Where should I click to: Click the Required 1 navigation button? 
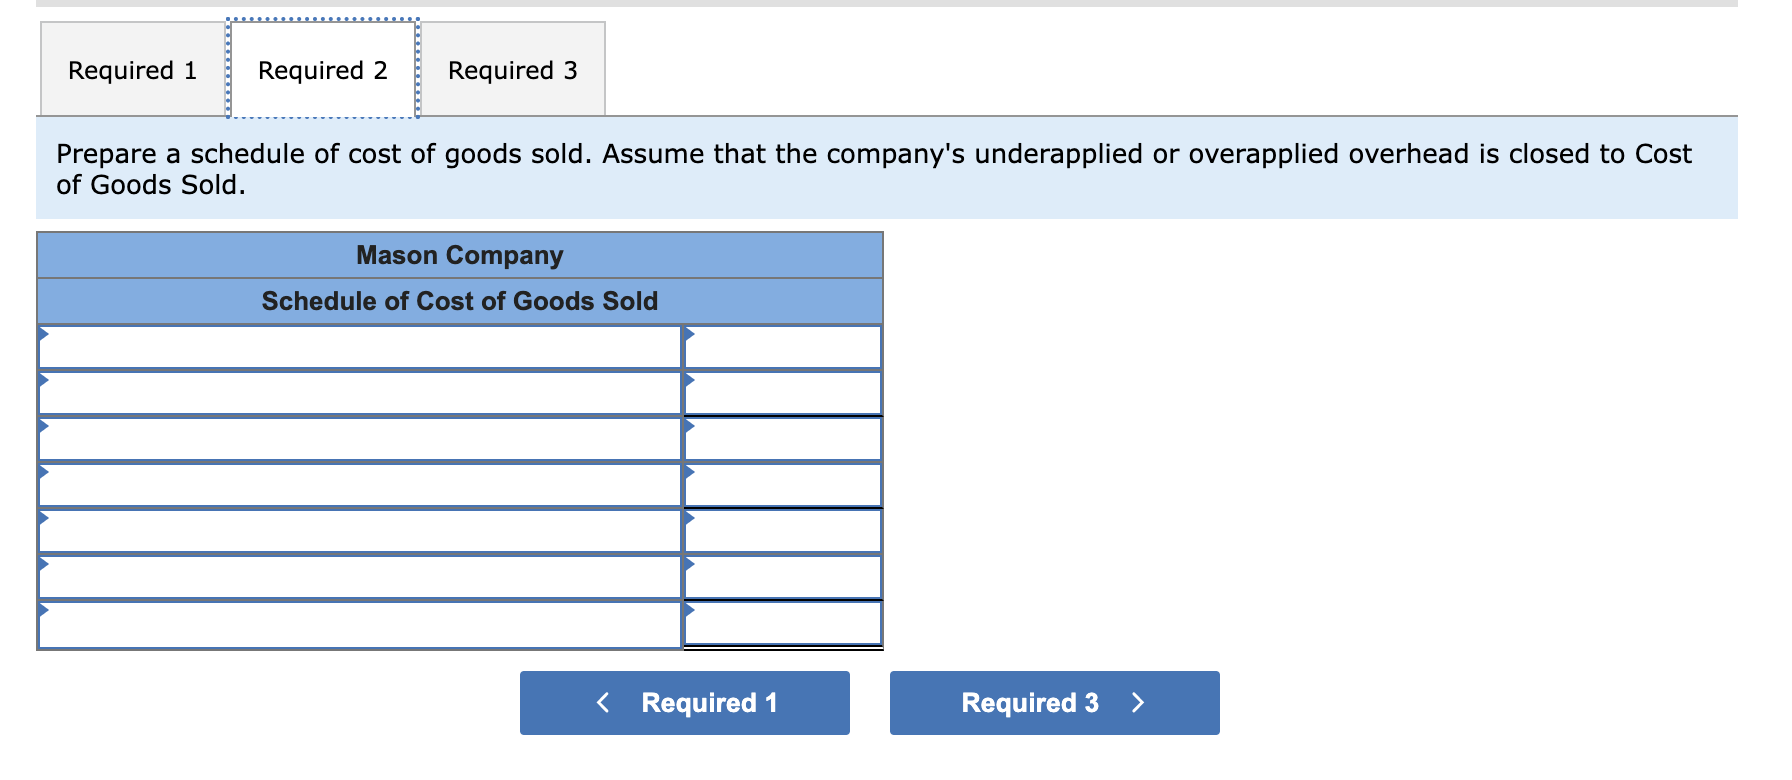[684, 703]
